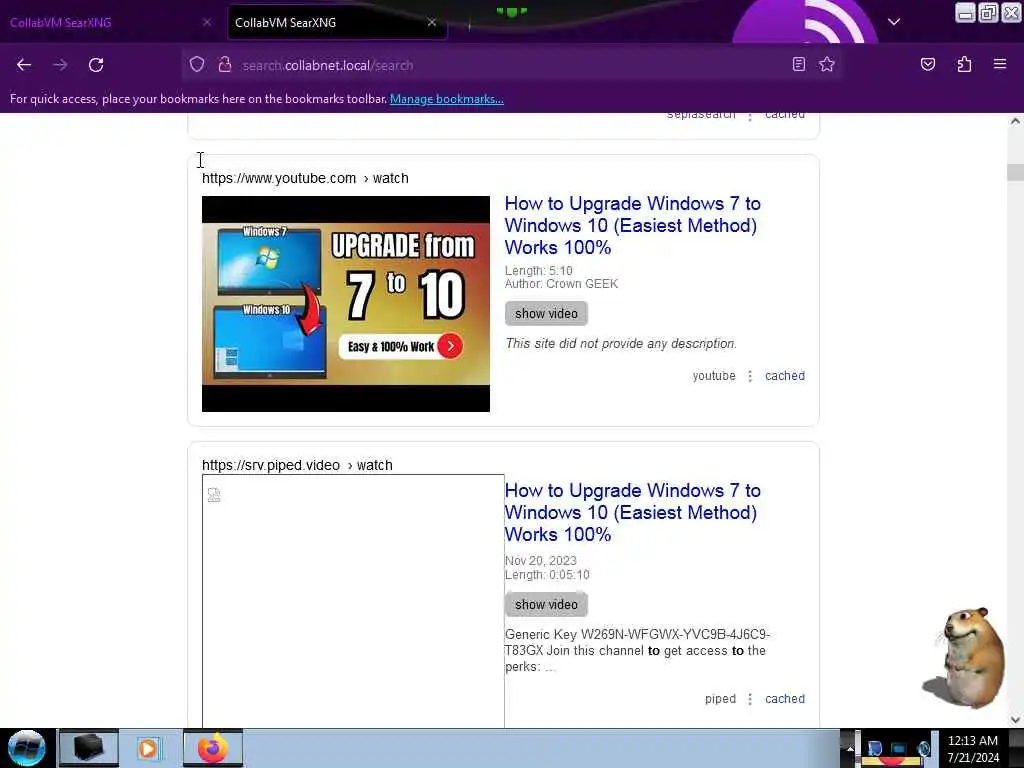1024x768 pixels.
Task: Open tracking protection shield info
Action: coord(197,64)
